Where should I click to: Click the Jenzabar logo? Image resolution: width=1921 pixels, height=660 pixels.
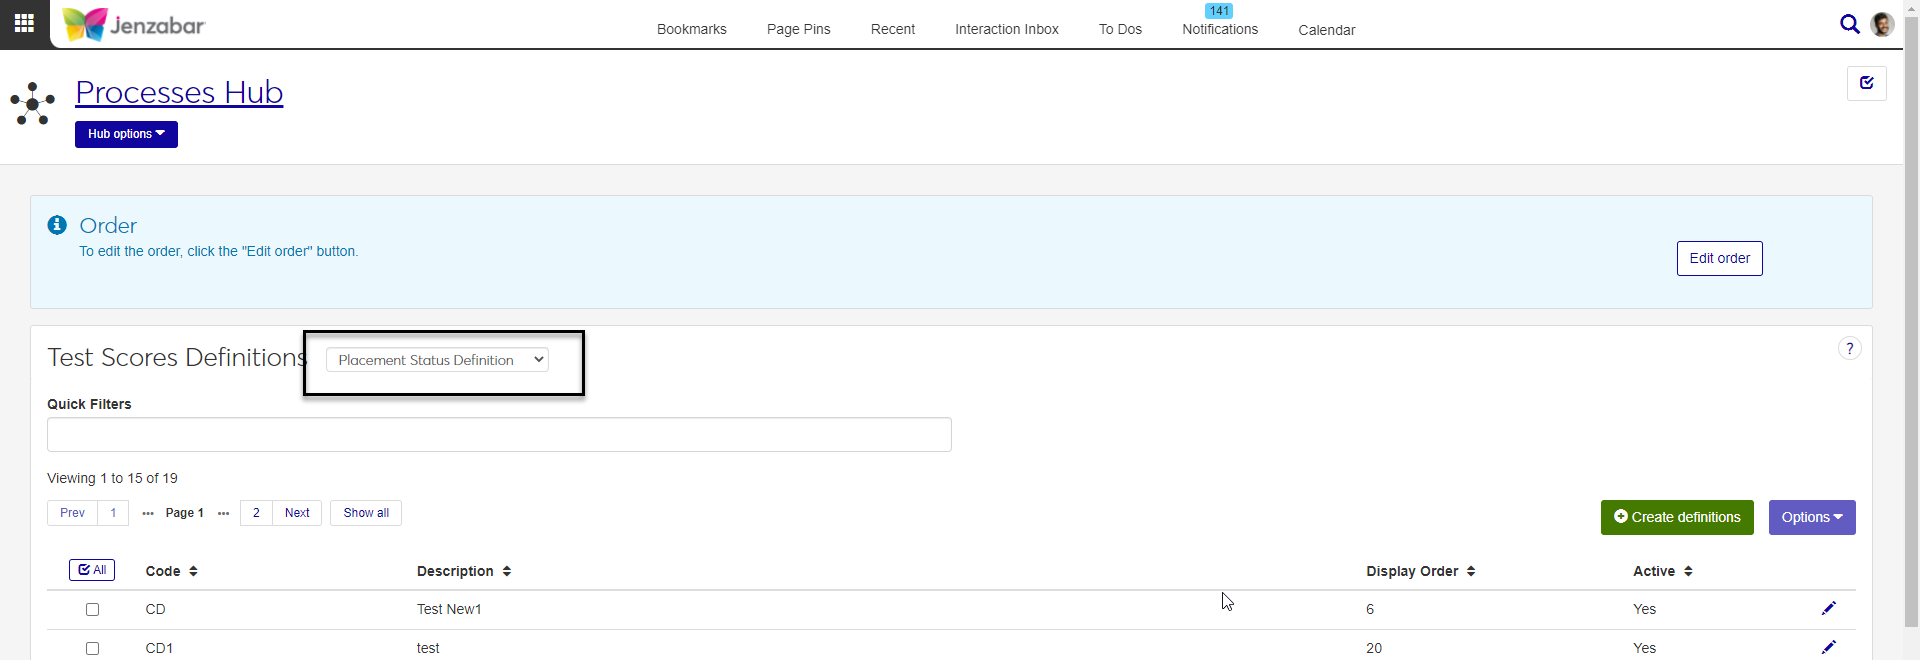(134, 25)
